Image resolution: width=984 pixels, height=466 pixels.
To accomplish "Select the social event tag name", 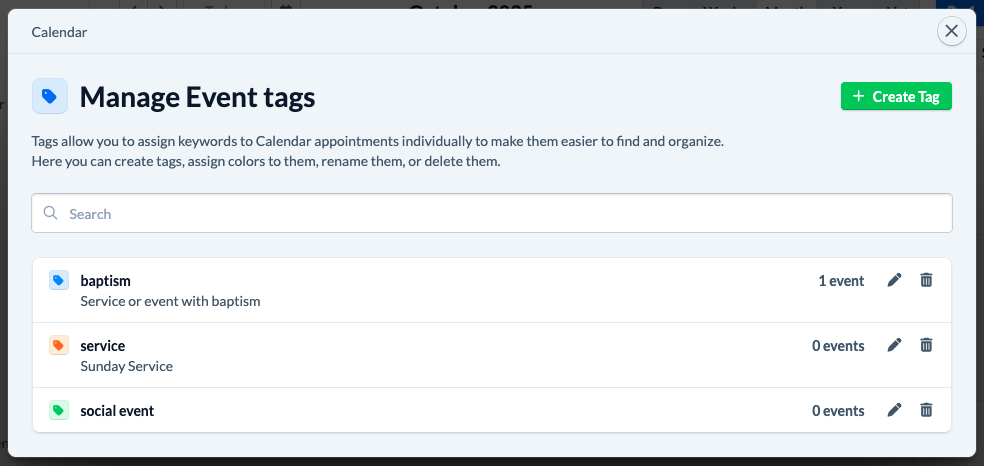I will coord(117,410).
